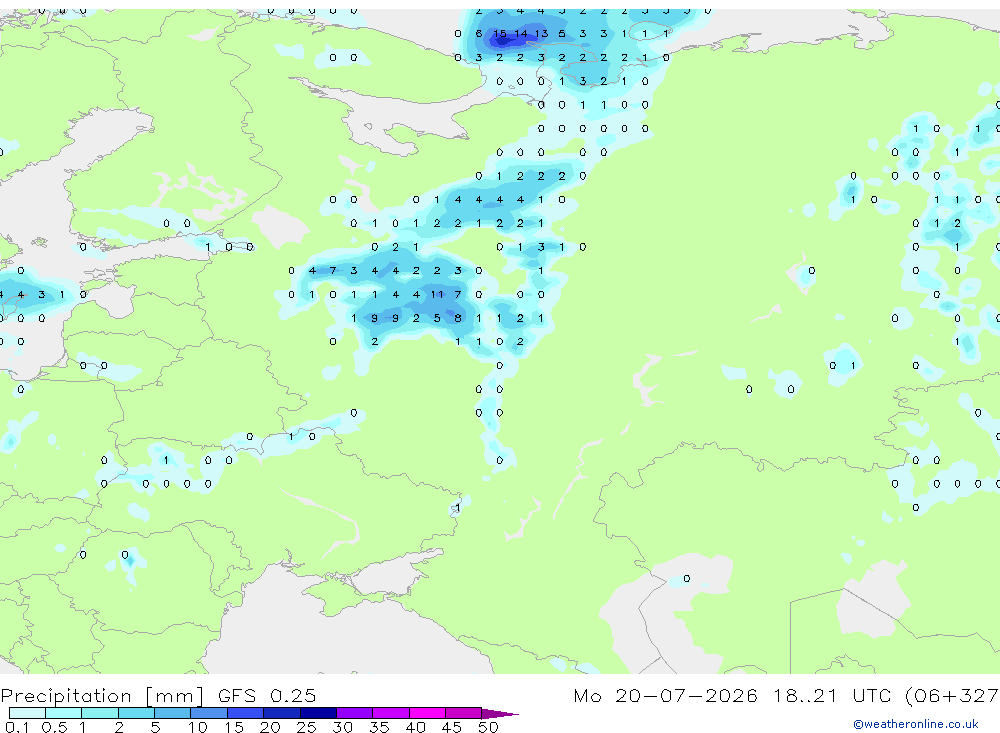Click the '8' precipitation value on the map
This screenshot has height=733, width=1000.
click(458, 318)
